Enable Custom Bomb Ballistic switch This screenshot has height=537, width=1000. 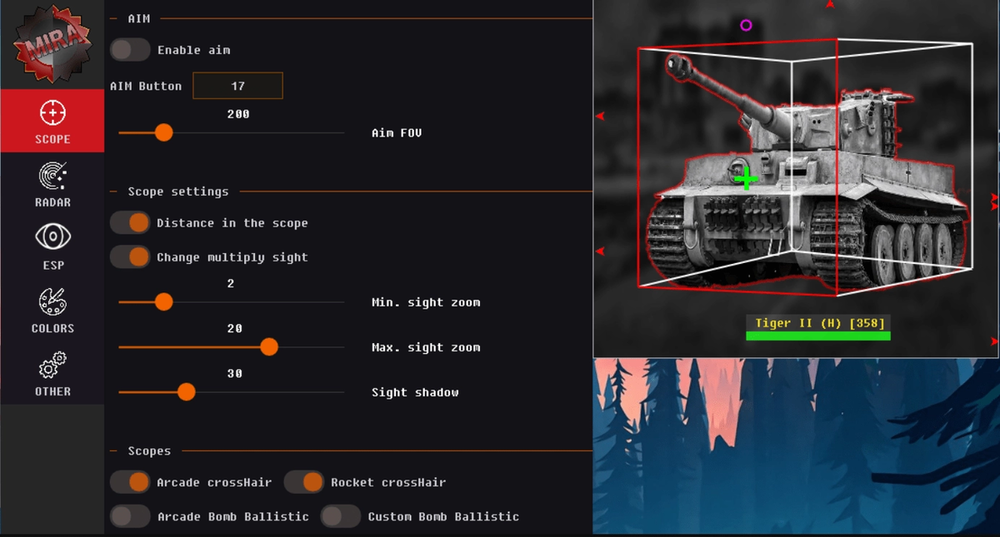click(x=340, y=516)
